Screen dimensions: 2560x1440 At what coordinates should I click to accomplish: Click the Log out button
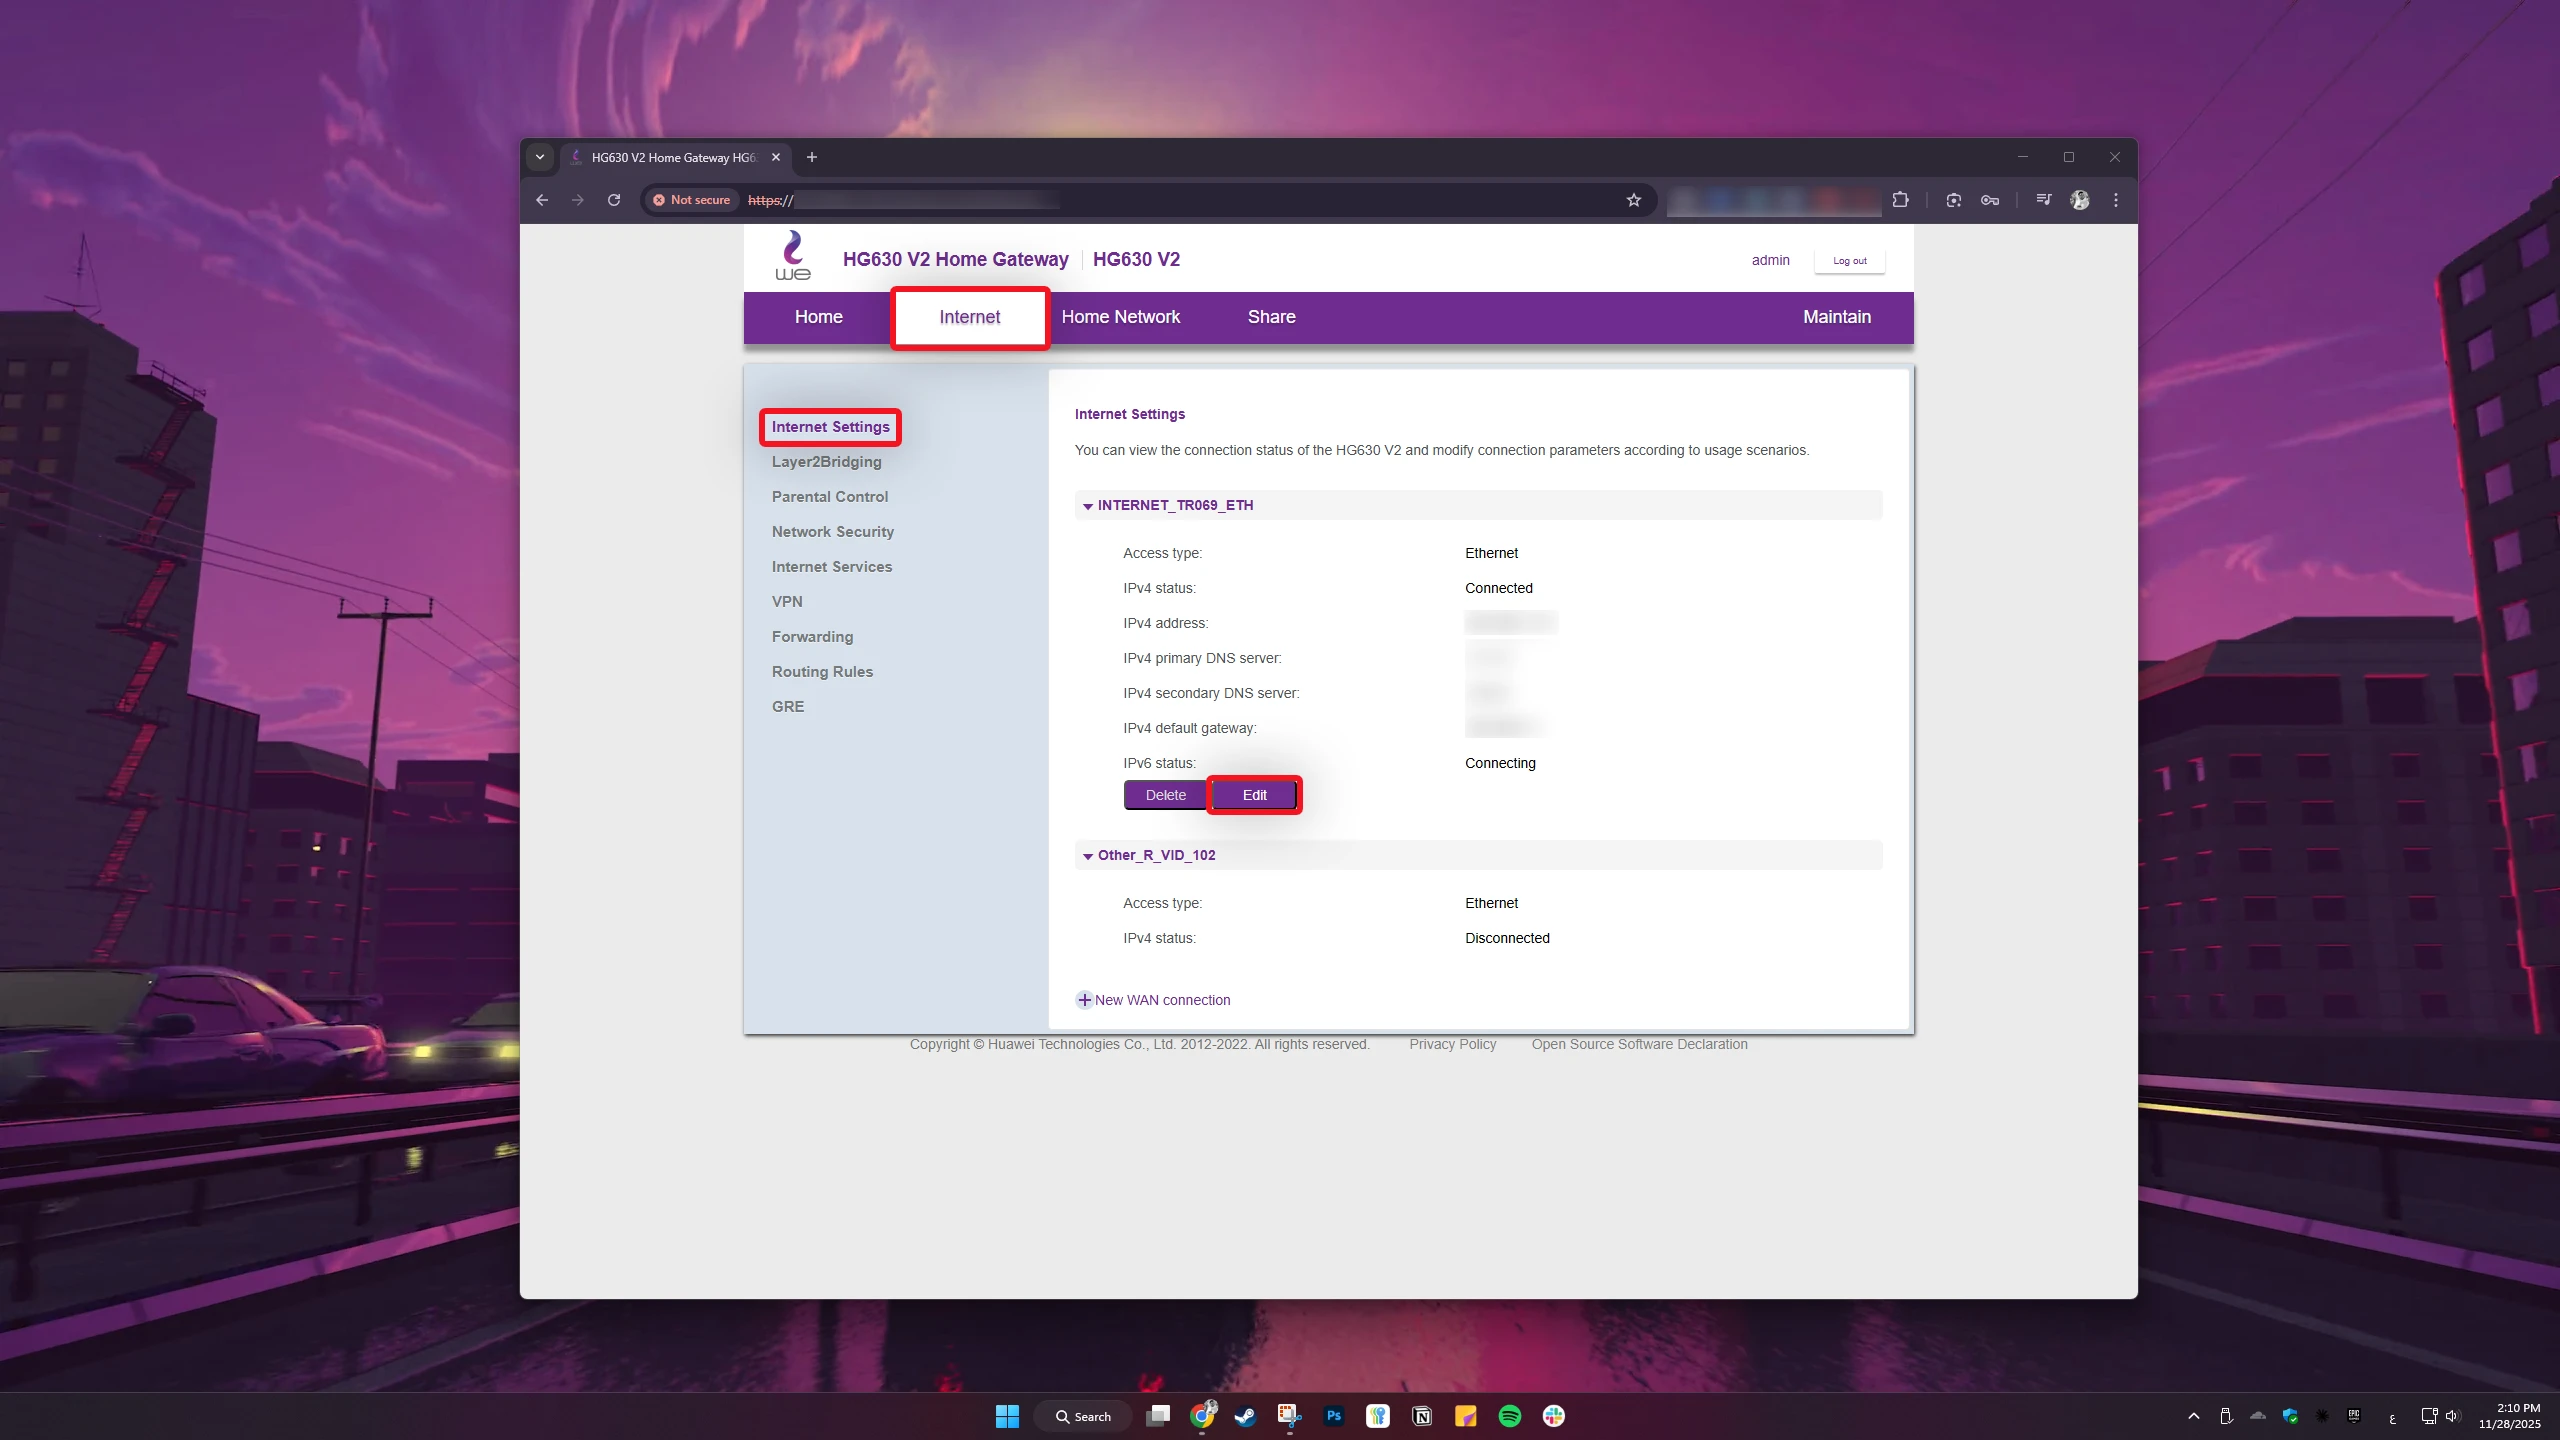(1849, 261)
